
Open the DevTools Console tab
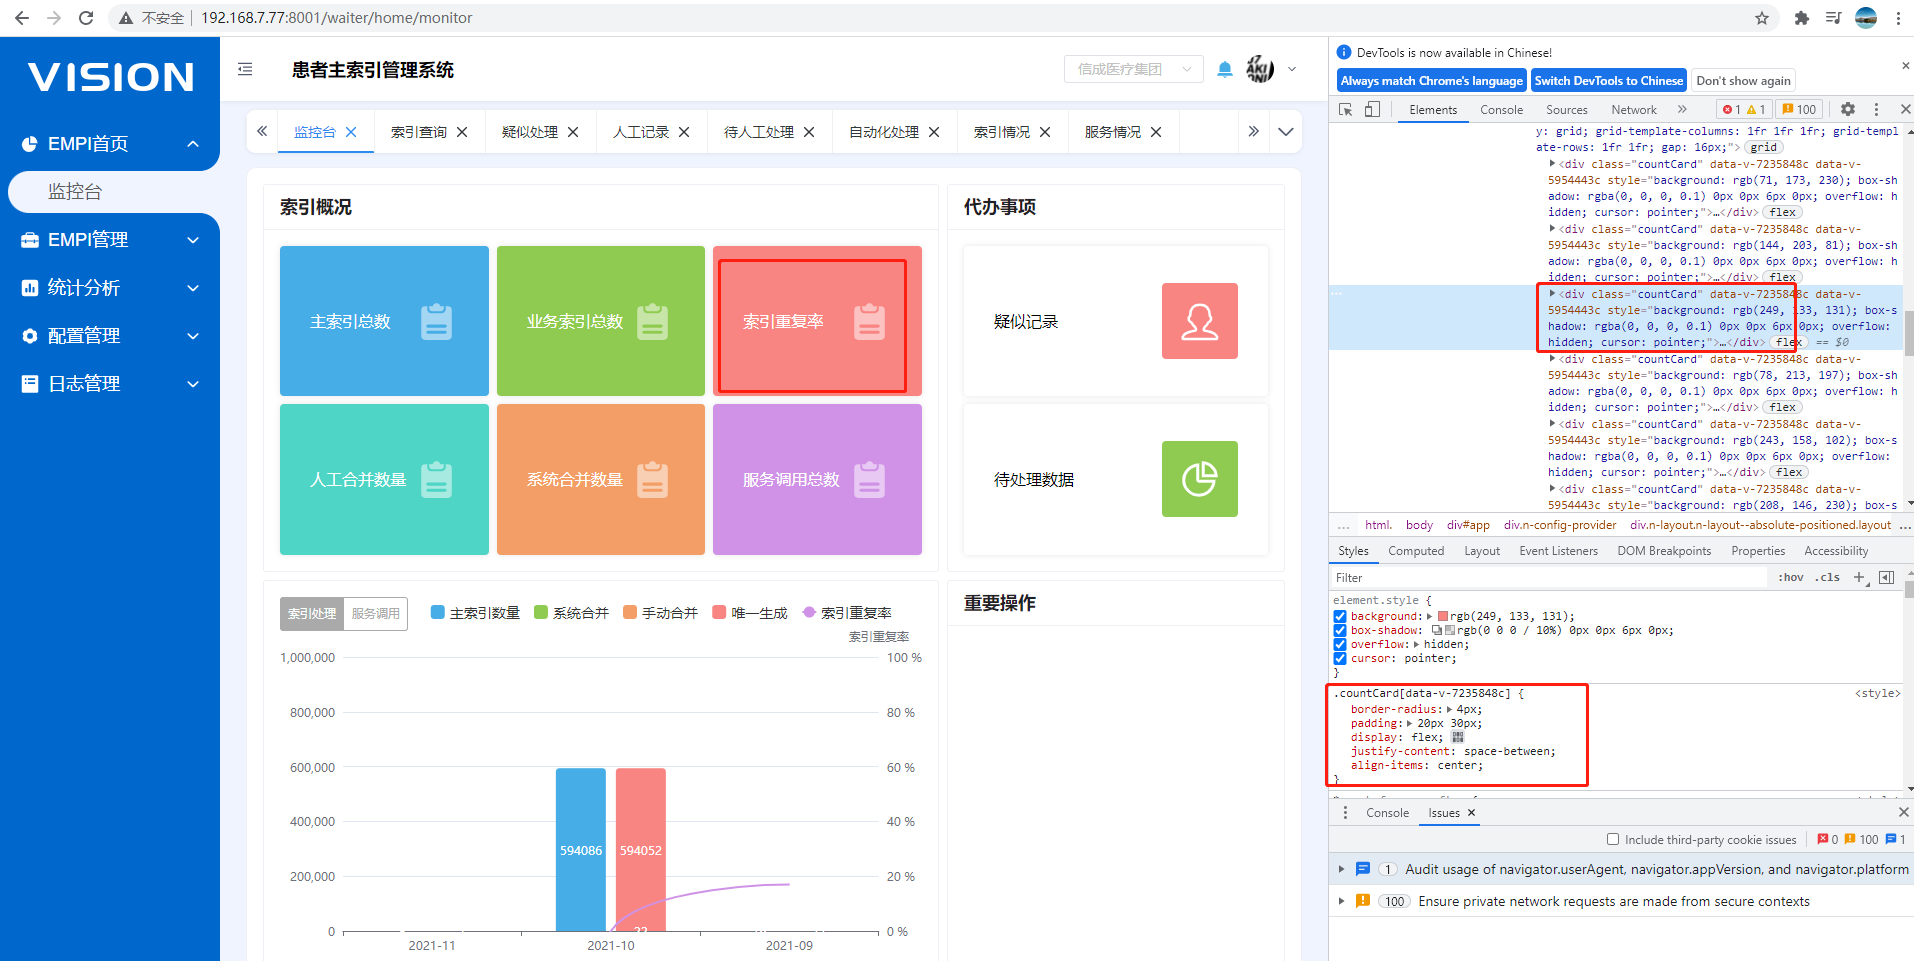[x=1501, y=110]
